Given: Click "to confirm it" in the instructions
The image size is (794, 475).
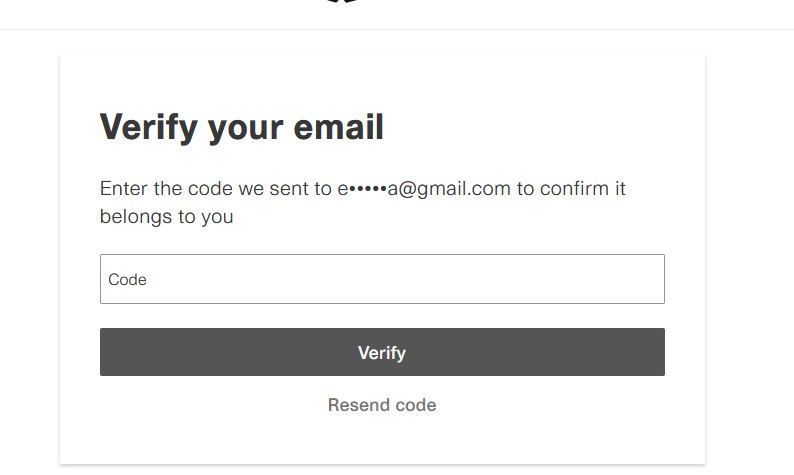Looking at the screenshot, I should point(571,188).
